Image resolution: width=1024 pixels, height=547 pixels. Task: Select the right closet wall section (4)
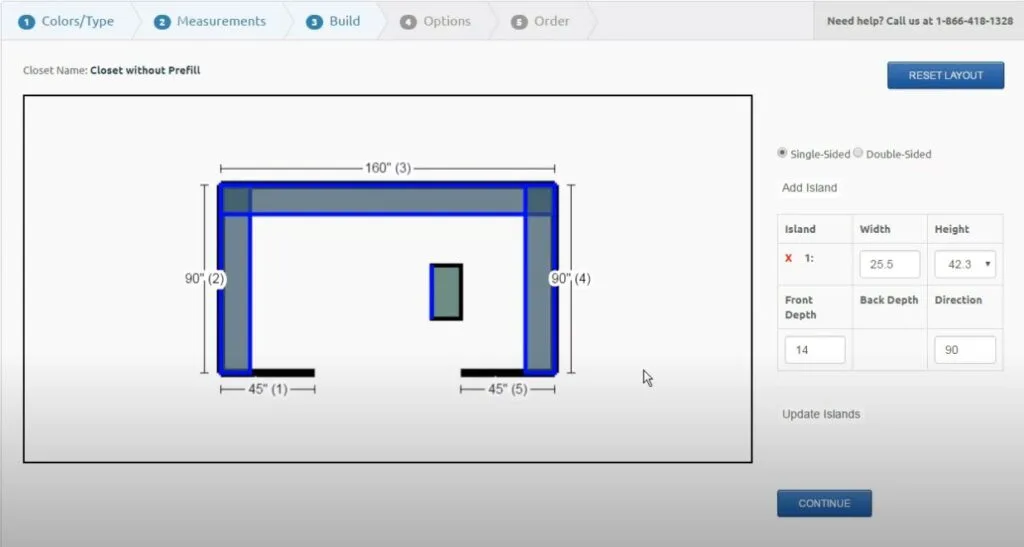pos(539,292)
